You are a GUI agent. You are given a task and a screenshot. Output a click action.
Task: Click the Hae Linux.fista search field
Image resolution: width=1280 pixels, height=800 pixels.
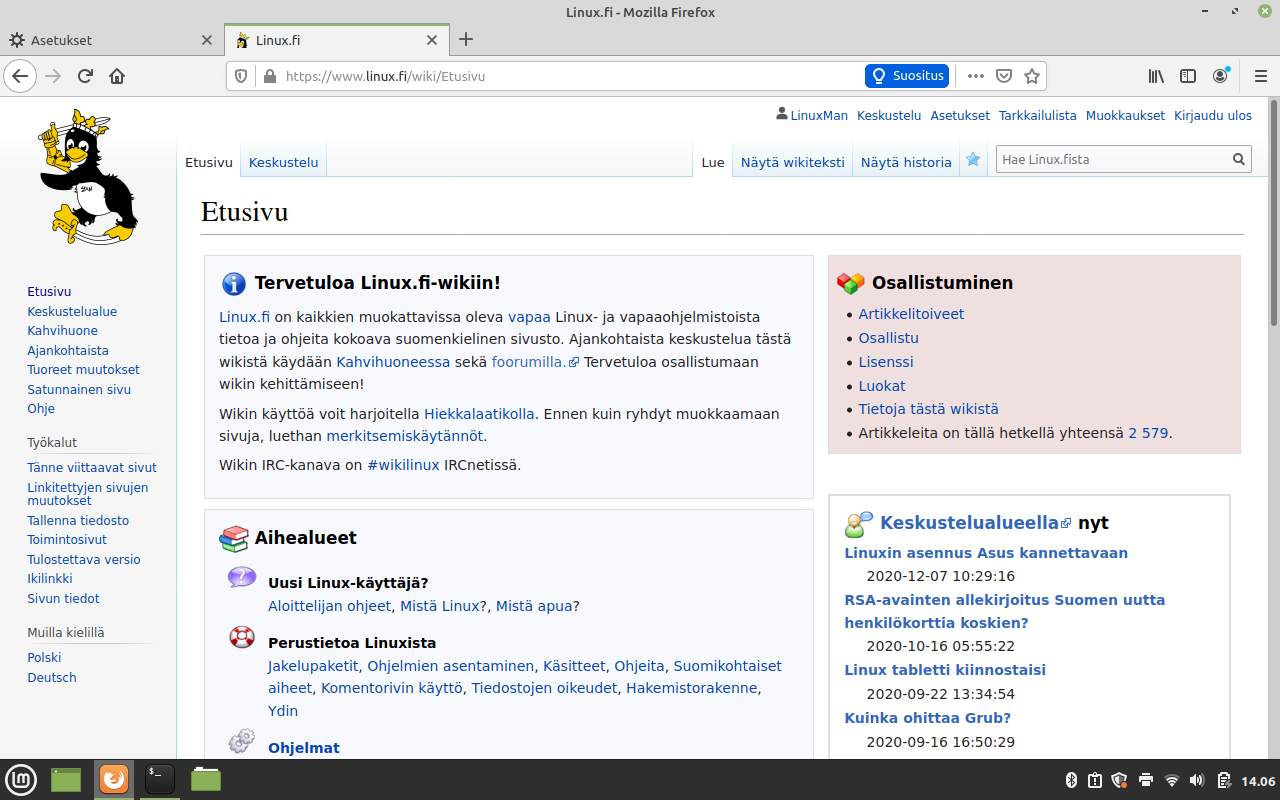click(1110, 160)
